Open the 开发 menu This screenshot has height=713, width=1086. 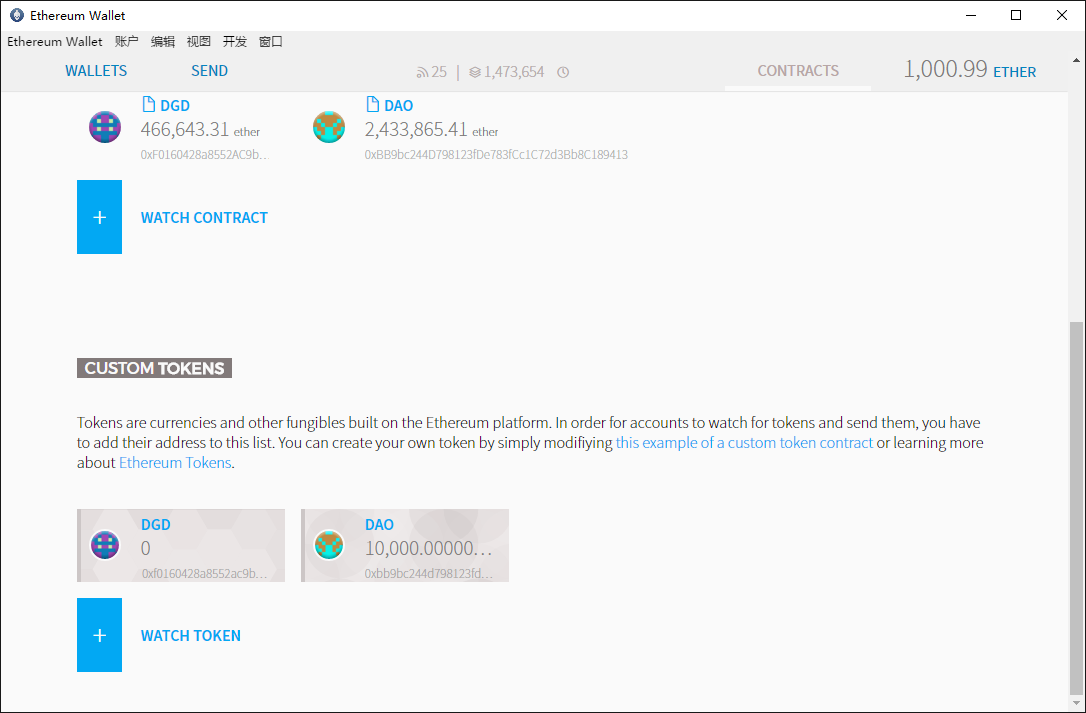coord(235,42)
